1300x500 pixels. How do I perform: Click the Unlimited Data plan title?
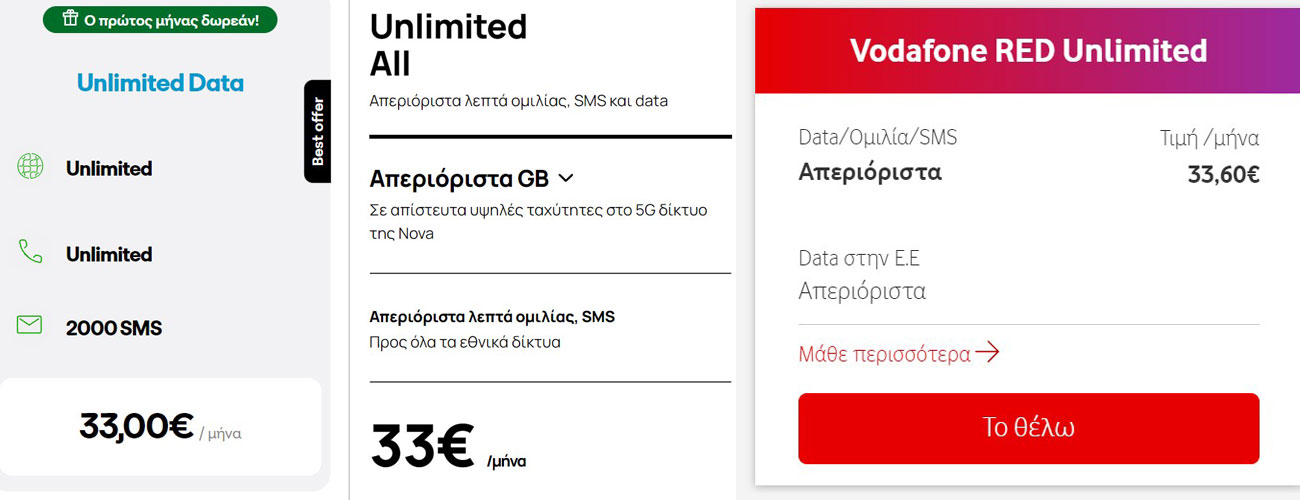coord(160,82)
